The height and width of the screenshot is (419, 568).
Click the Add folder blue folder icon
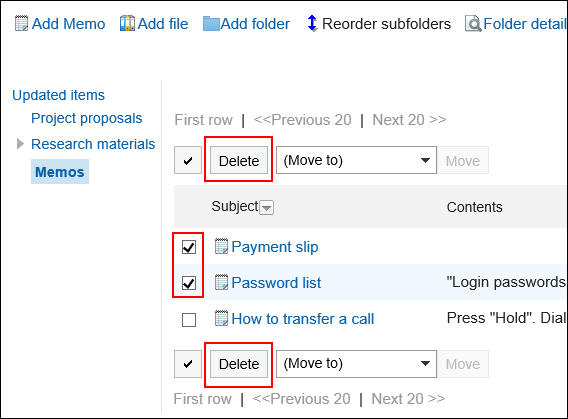coord(211,24)
